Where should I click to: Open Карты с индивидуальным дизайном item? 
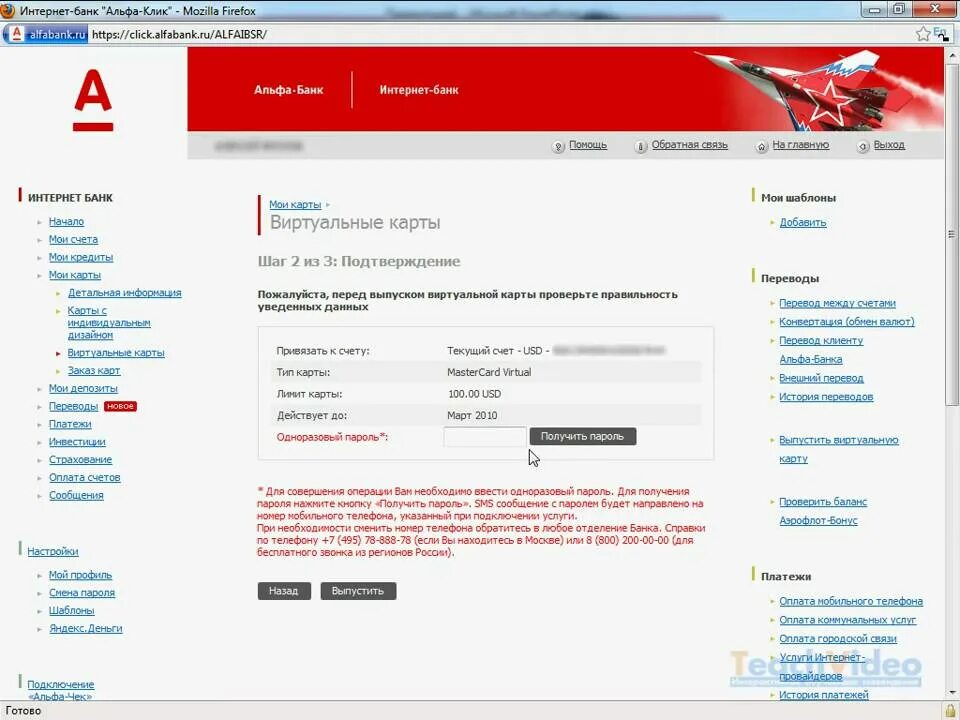click(109, 323)
